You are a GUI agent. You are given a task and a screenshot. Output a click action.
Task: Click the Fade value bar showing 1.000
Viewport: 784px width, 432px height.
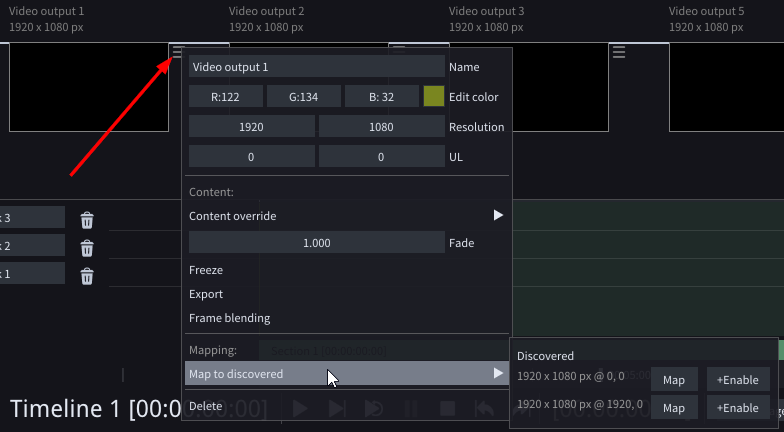(316, 243)
